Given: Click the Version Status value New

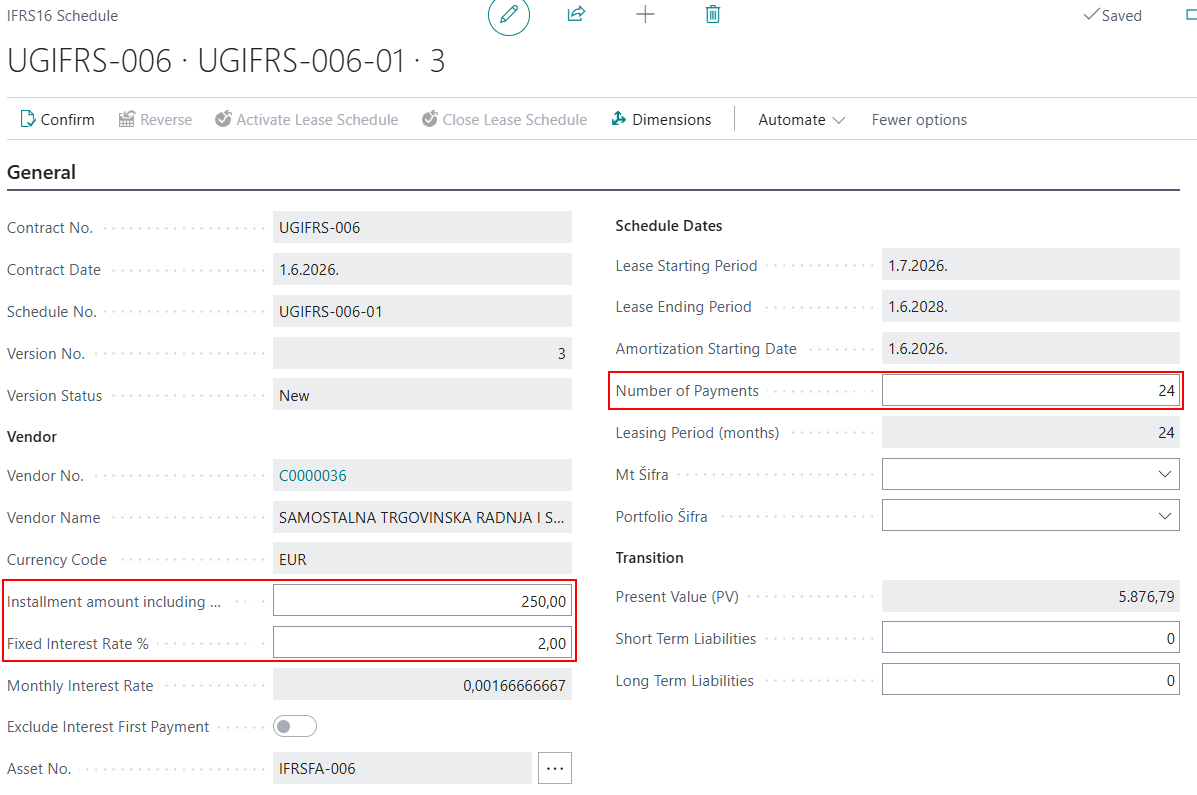Looking at the screenshot, I should pos(422,395).
